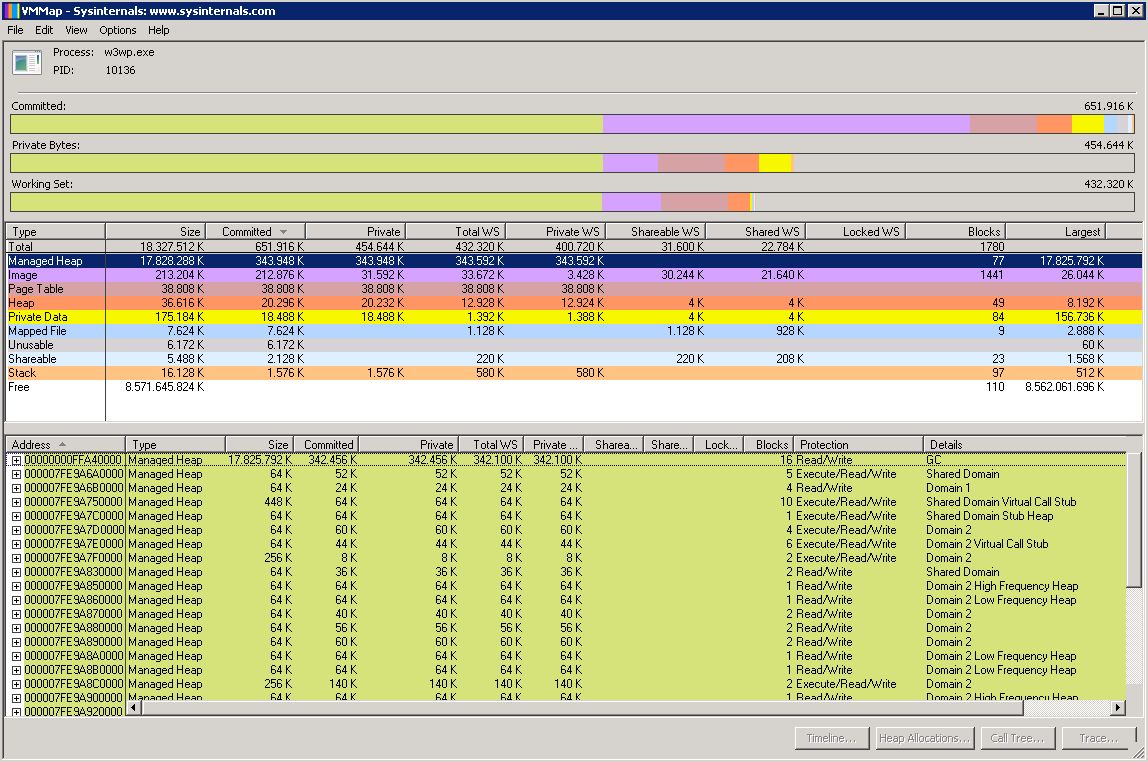Expand address 000007FE9A7E0000 row
The width and height of the screenshot is (1148, 762).
[x=16, y=544]
